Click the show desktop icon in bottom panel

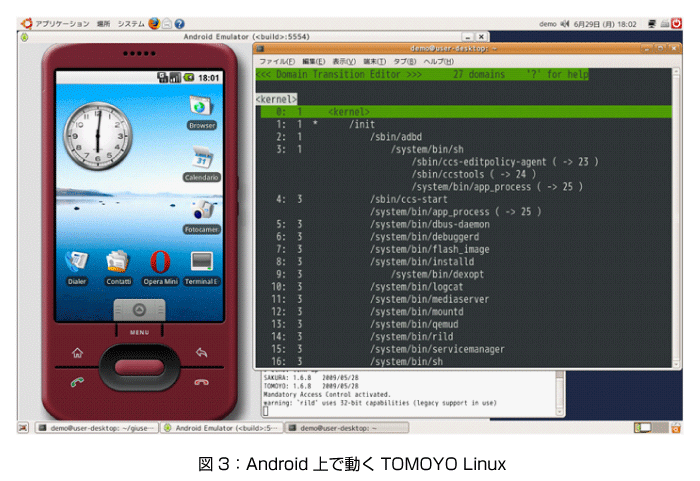click(x=23, y=428)
